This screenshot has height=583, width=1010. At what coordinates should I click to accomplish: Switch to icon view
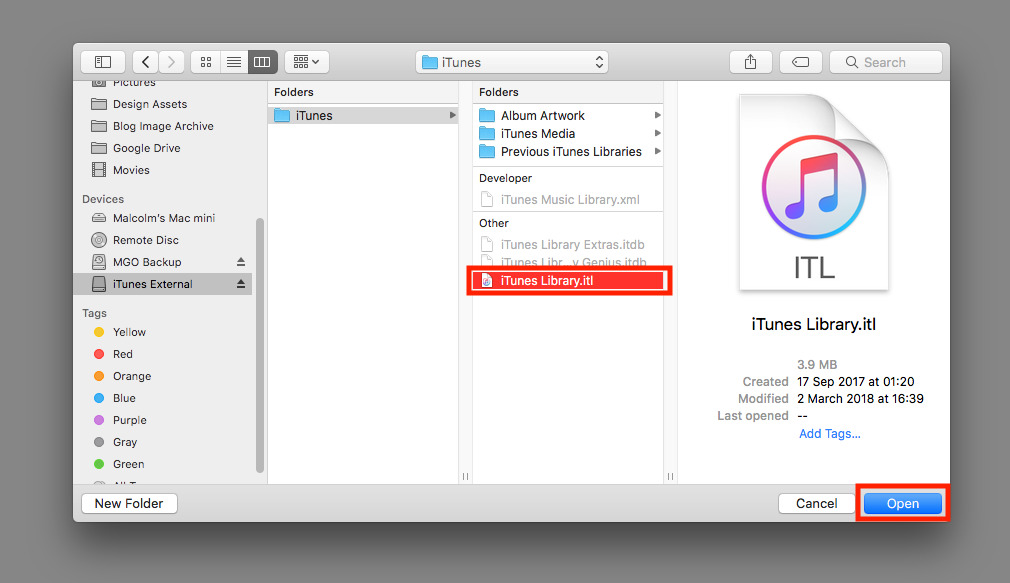click(206, 62)
